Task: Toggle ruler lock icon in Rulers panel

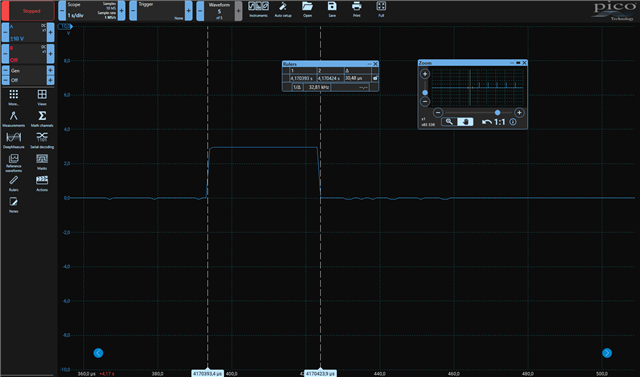Action: (375, 78)
